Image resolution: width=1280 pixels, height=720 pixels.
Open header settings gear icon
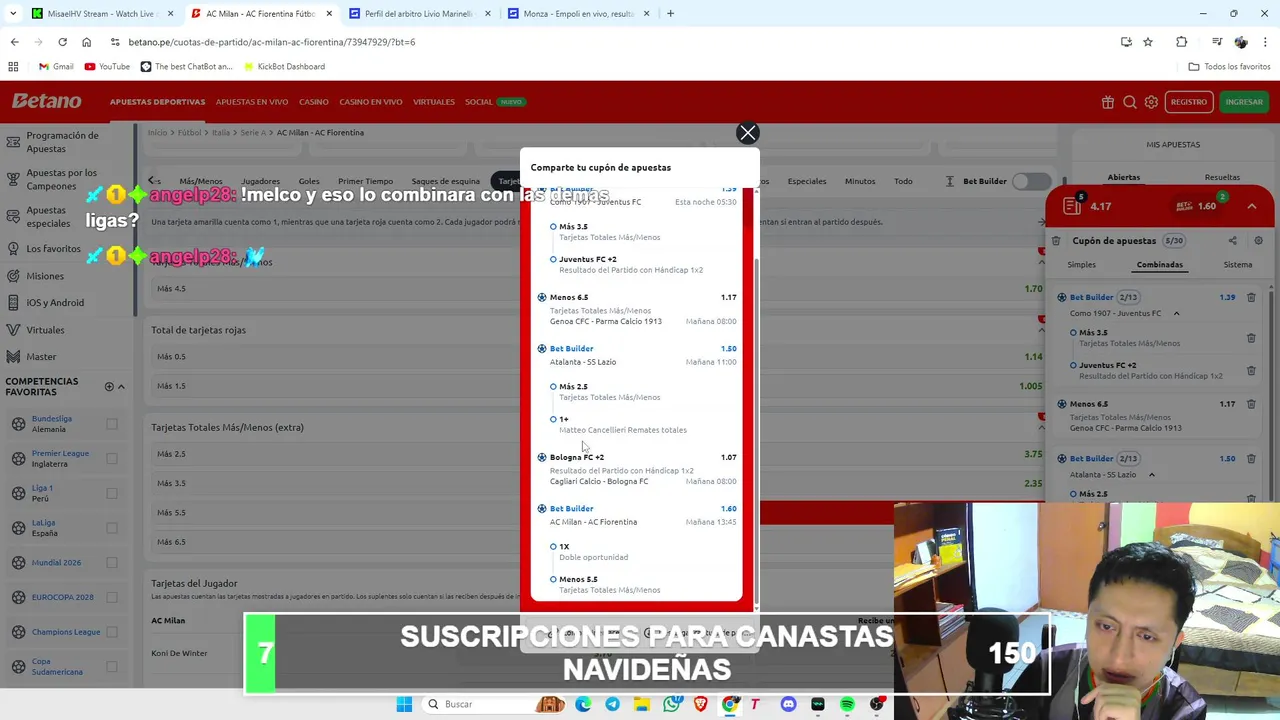click(1151, 102)
